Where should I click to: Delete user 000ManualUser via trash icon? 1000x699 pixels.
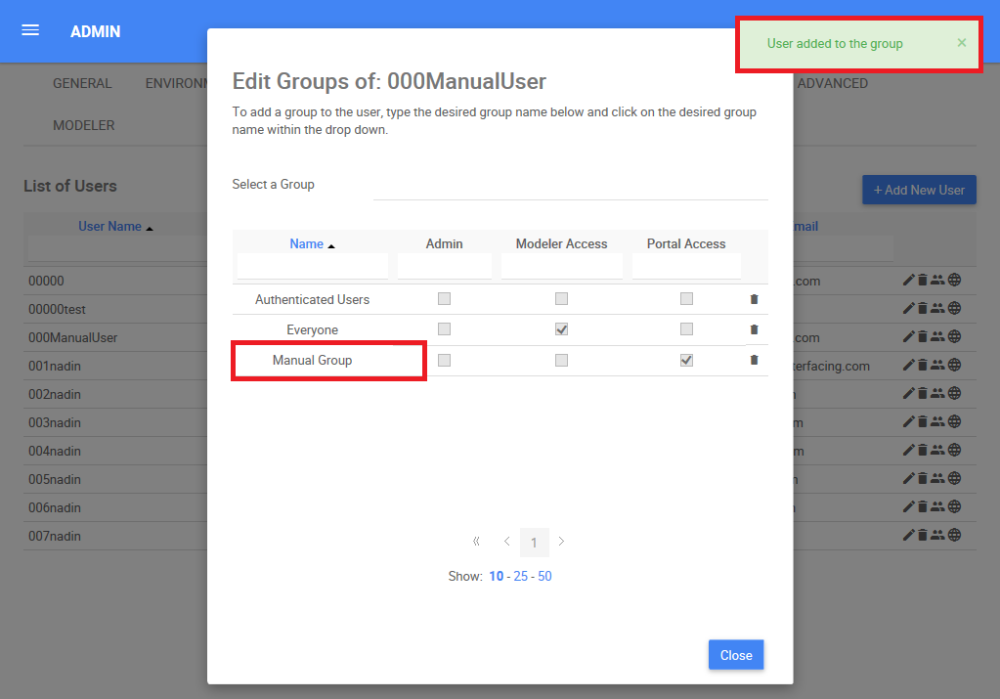922,337
